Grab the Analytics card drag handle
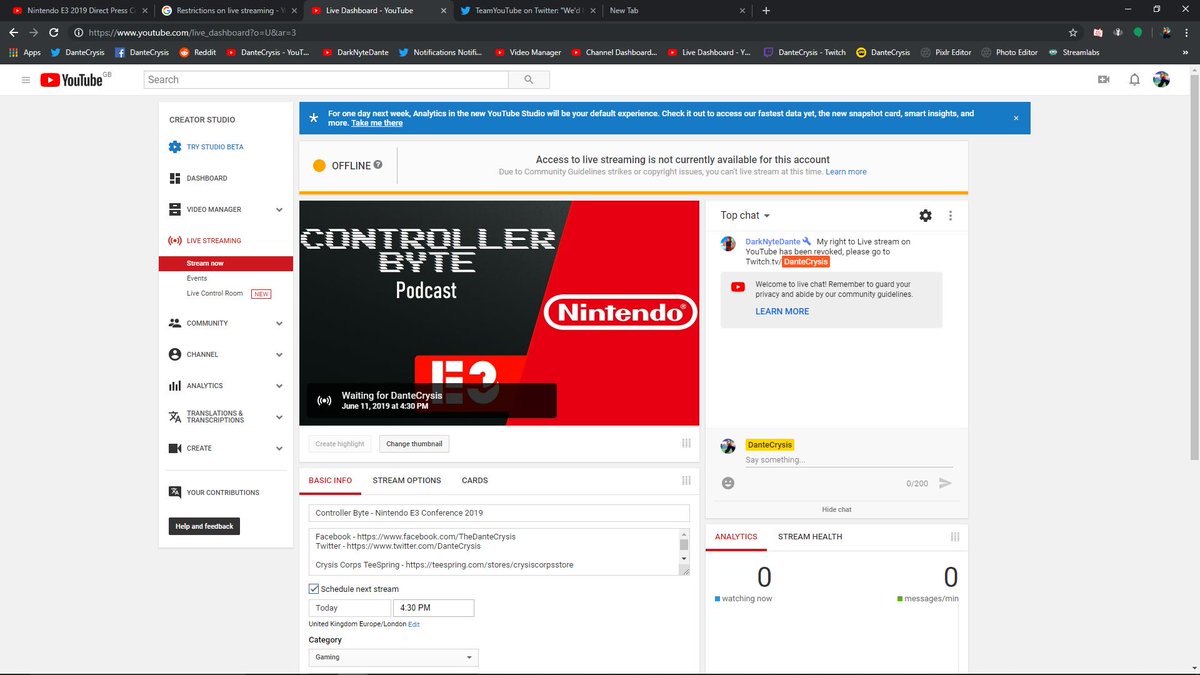Screen dimensions: 1200x675 point(957,537)
